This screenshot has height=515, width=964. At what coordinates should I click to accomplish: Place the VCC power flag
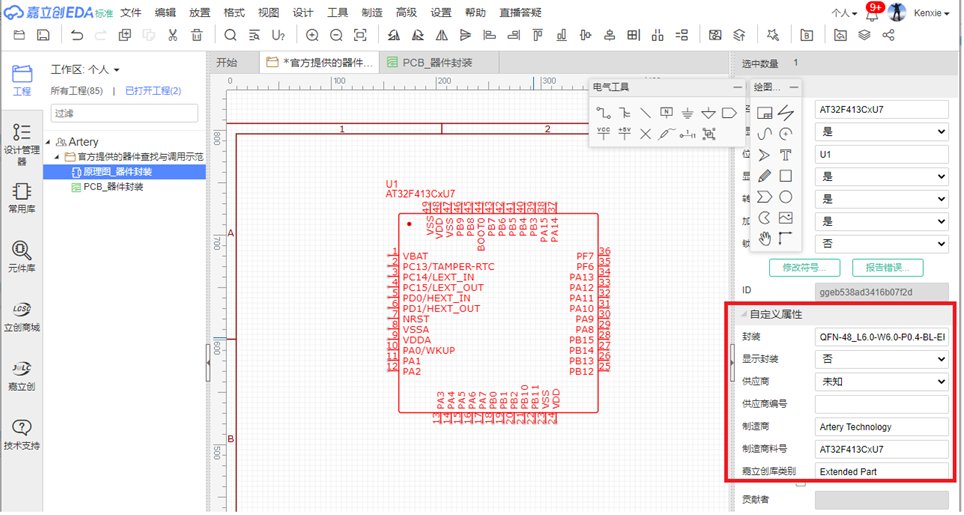coord(604,133)
